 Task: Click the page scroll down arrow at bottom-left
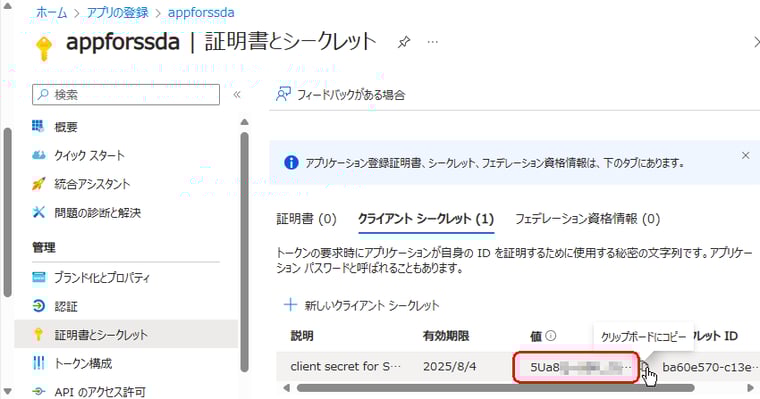coord(7,392)
